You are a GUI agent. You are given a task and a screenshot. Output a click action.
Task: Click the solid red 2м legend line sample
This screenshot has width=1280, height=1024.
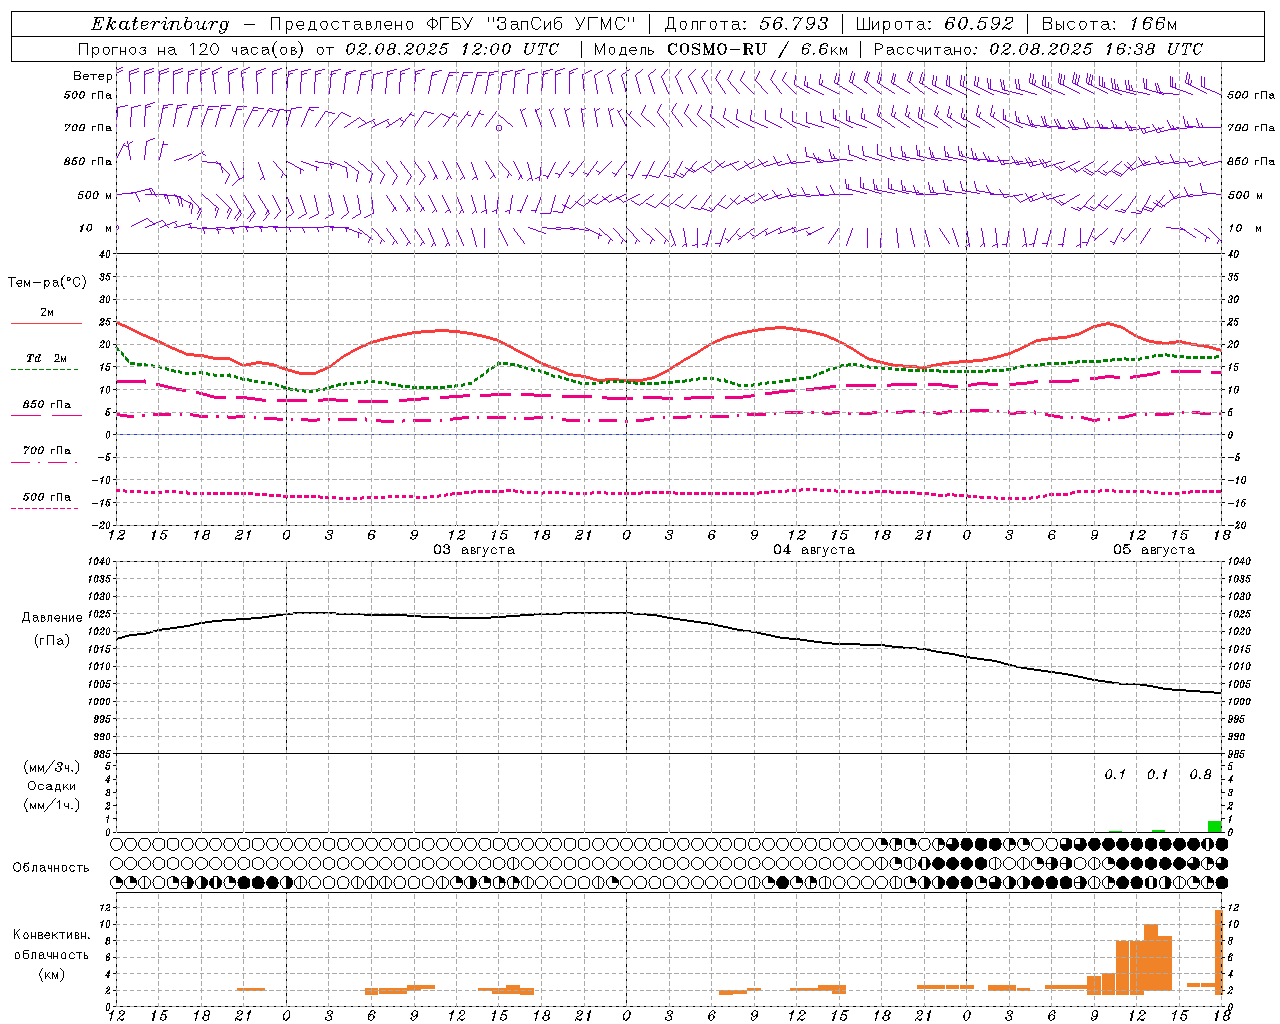pyautogui.click(x=46, y=323)
